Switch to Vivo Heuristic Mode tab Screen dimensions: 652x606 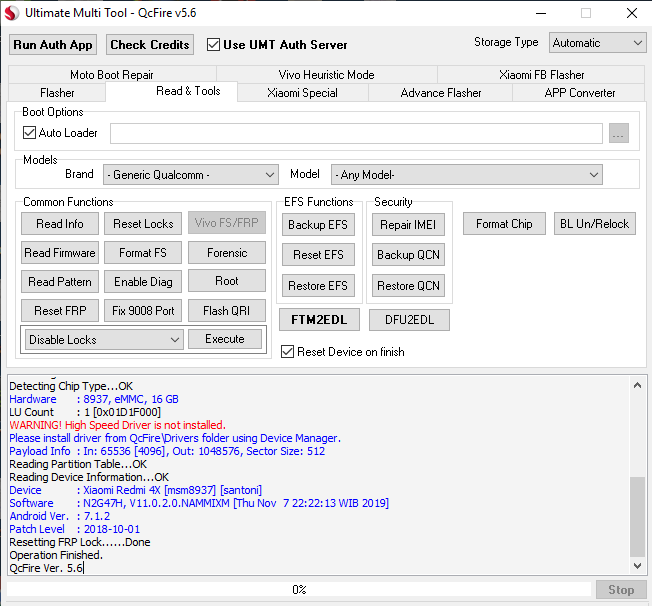[x=326, y=74]
